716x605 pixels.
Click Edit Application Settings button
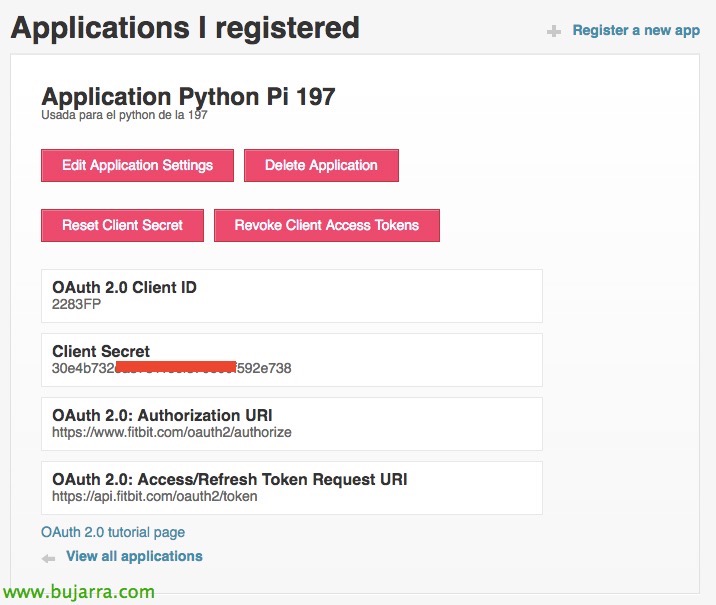point(137,165)
